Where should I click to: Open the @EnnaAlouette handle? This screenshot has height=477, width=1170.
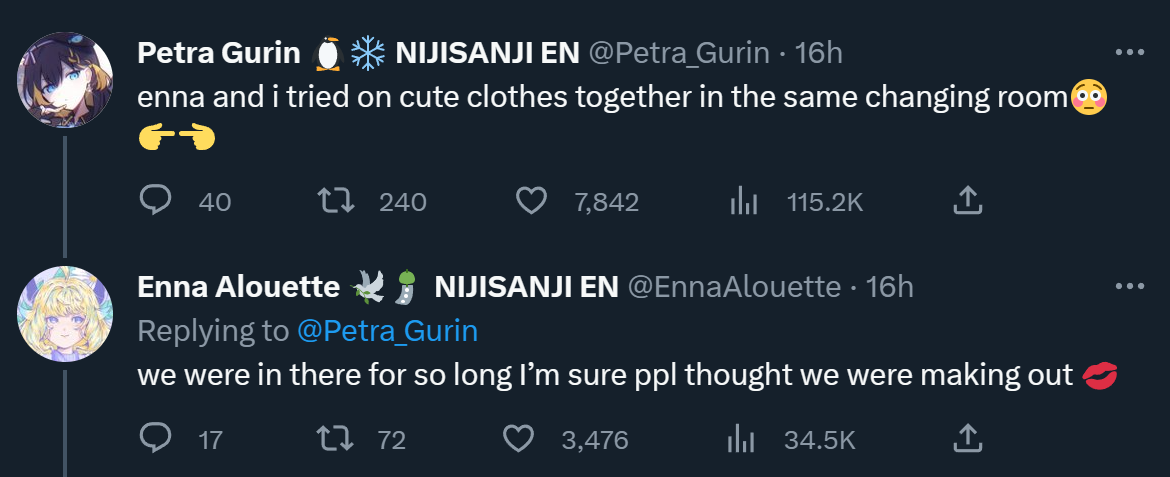tap(733, 288)
